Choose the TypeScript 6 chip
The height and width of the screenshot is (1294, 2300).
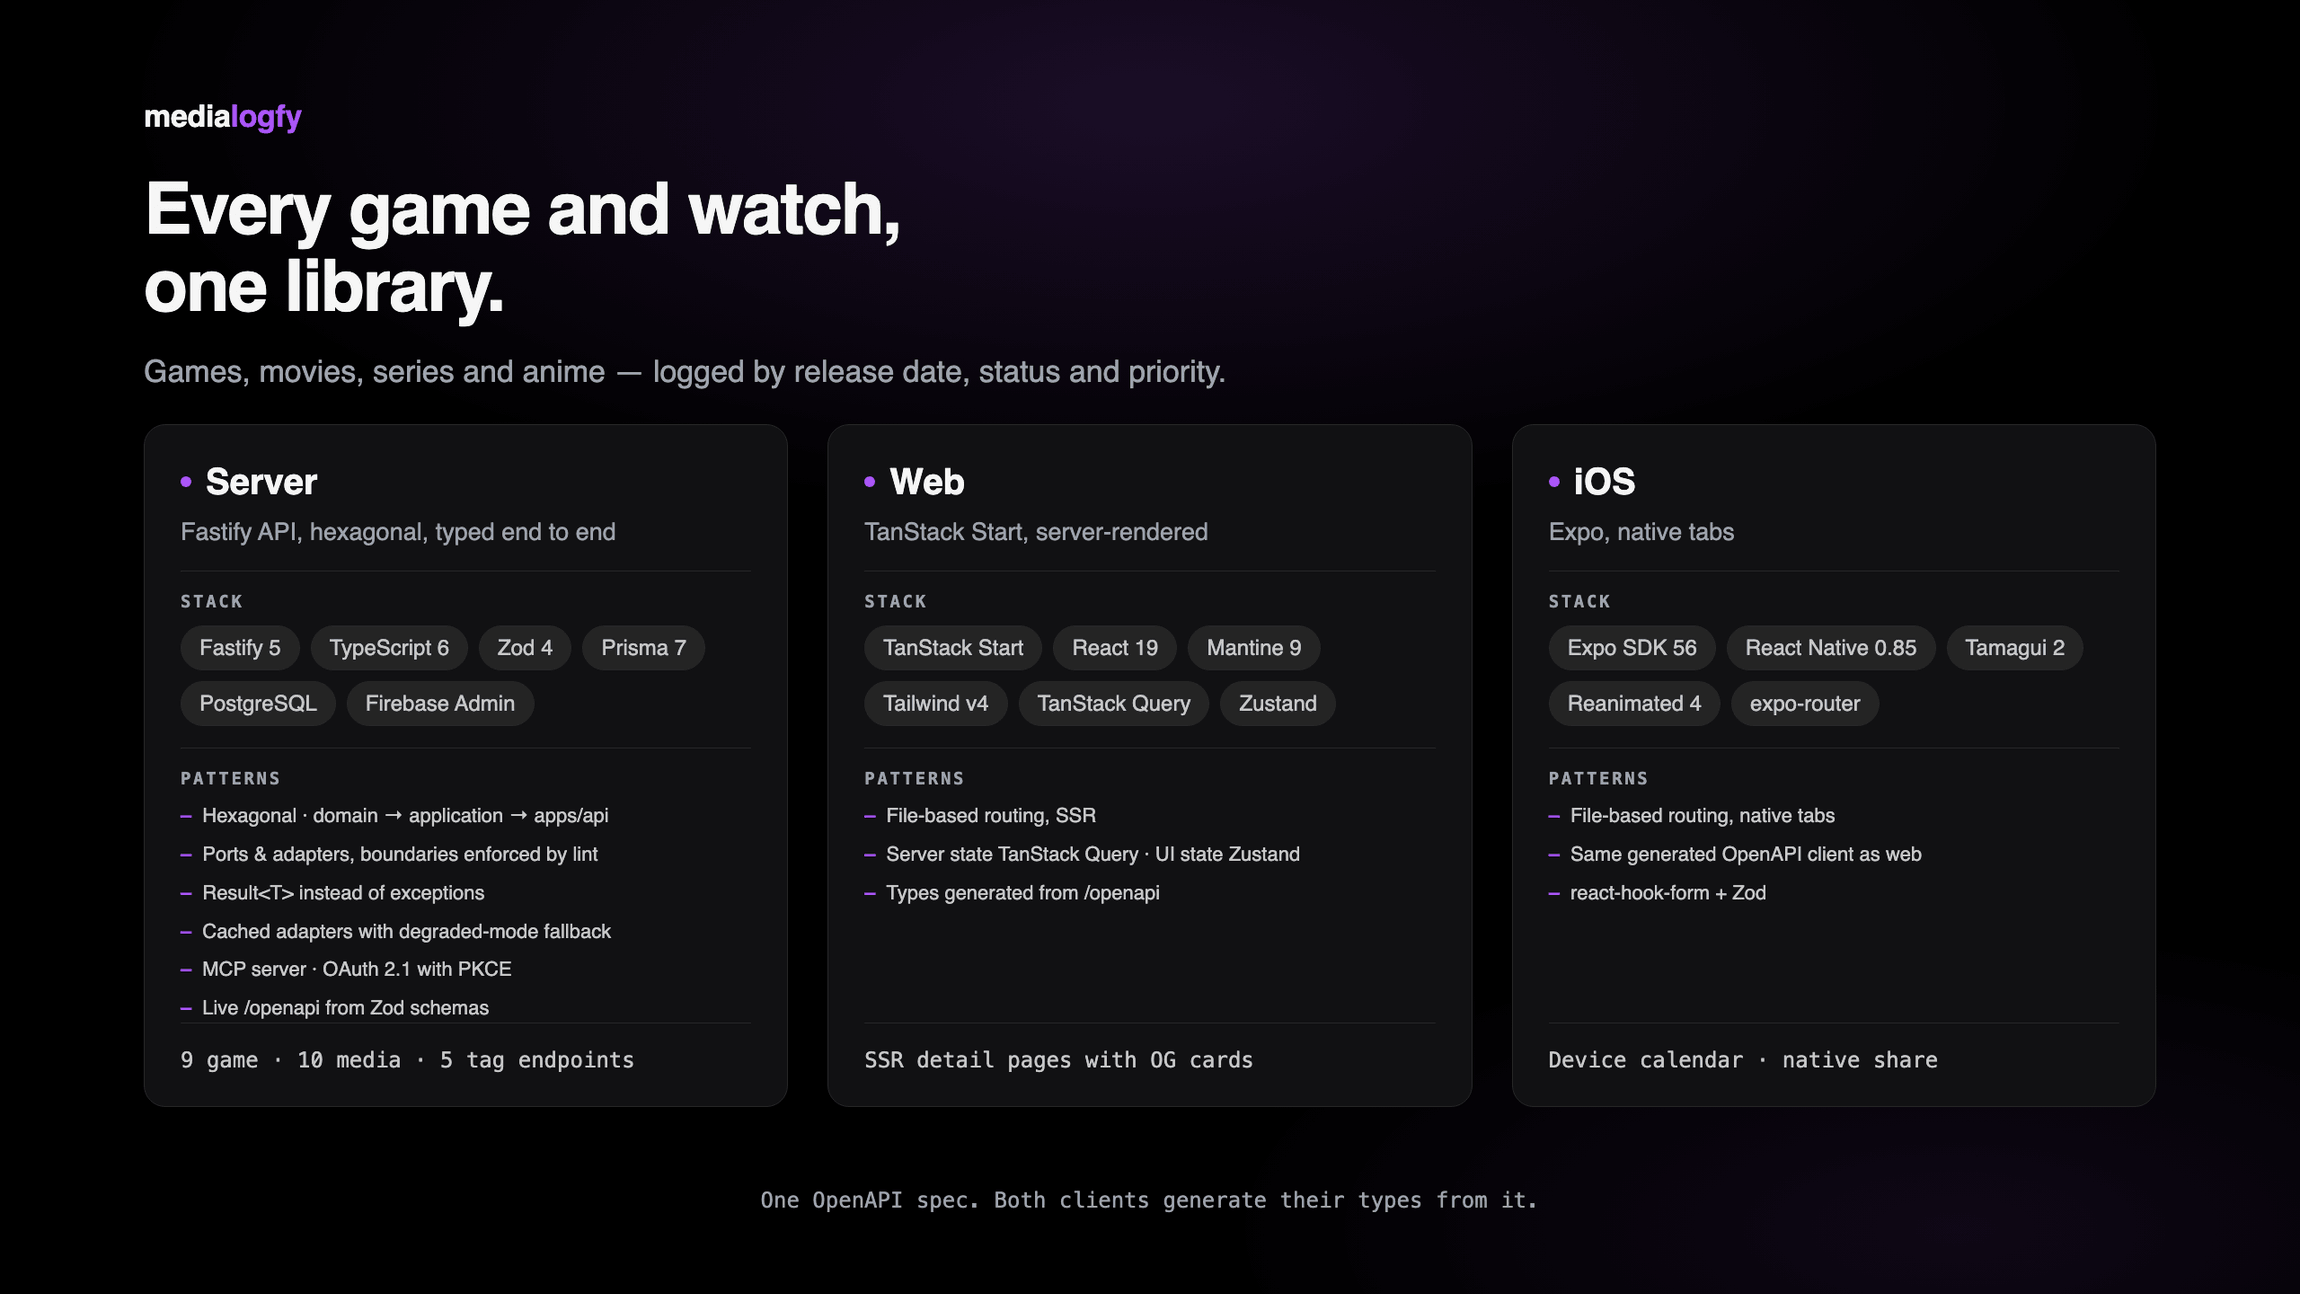[389, 648]
